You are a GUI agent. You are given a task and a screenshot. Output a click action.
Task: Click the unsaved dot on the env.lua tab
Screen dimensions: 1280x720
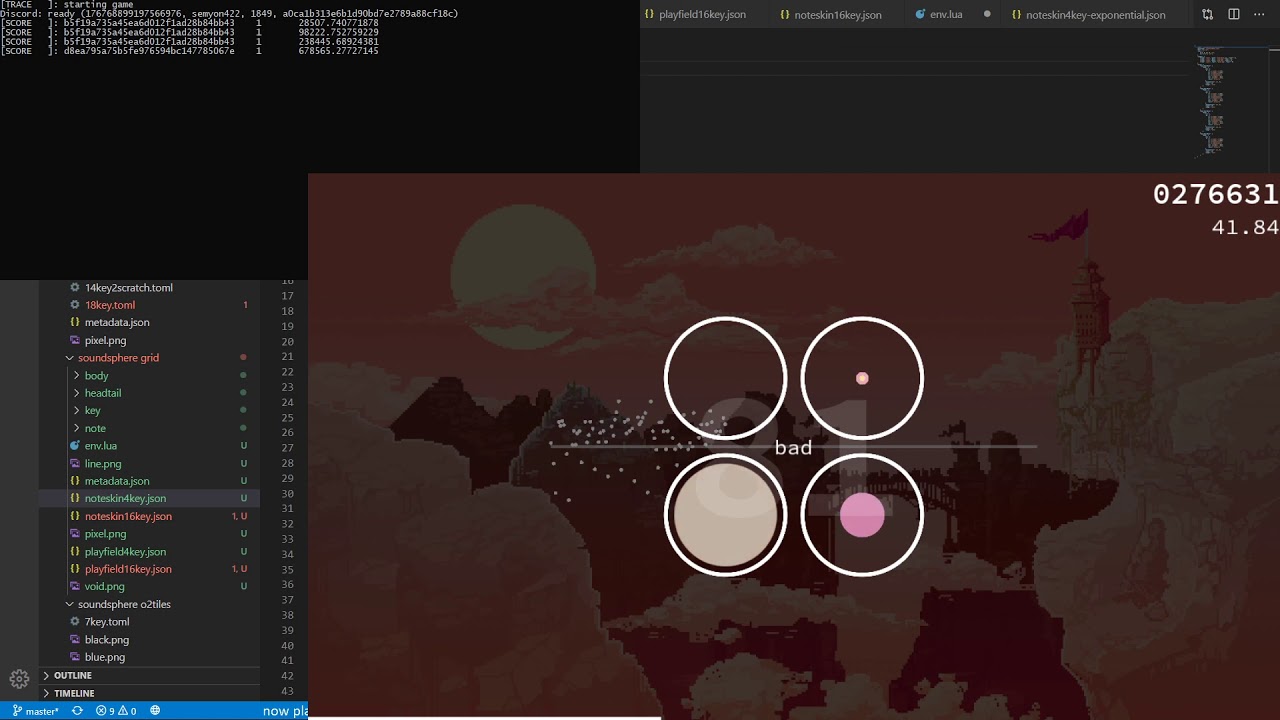[987, 15]
